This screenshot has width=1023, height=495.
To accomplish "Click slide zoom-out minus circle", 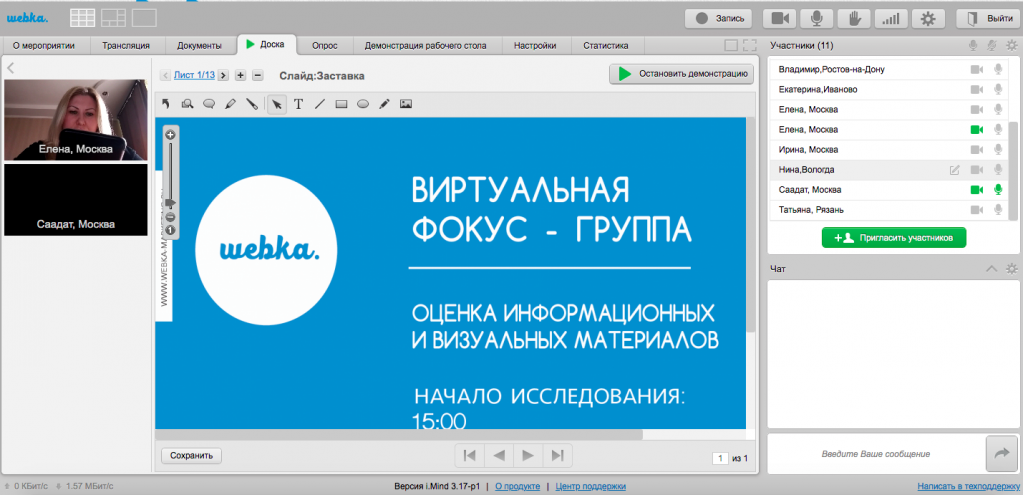I will pos(170,217).
